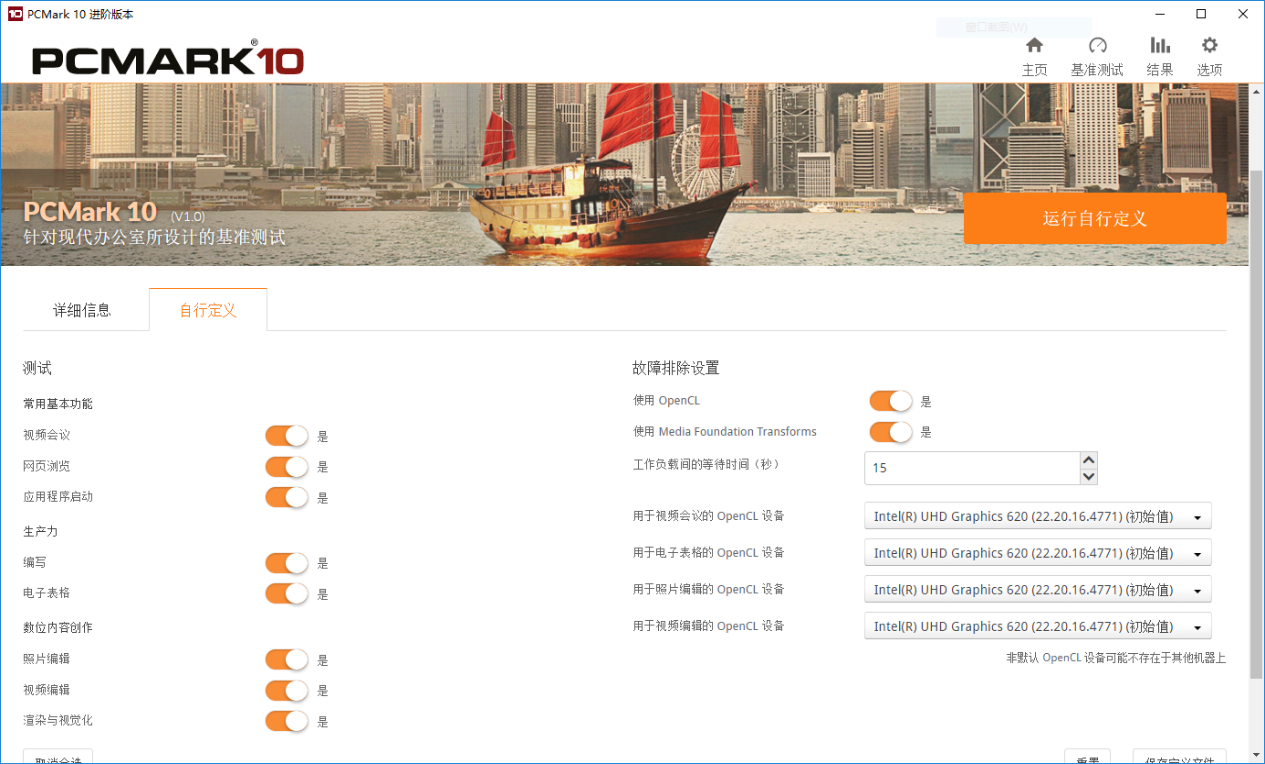Click the 非默认 OpenCL 设备 note text
Viewport: 1265px width, 764px height.
[1116, 658]
